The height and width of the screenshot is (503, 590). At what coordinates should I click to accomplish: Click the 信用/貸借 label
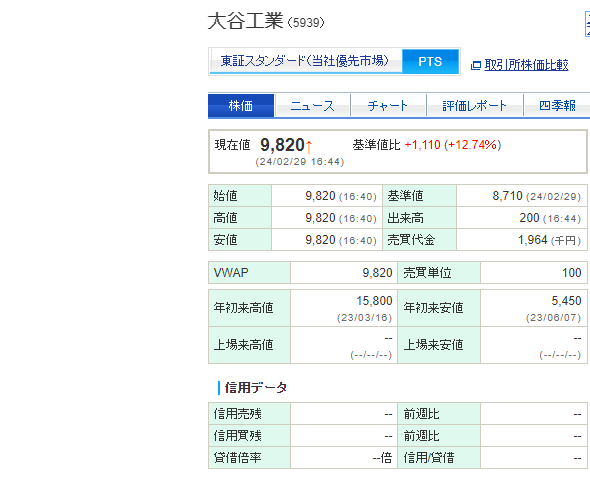coord(429,457)
